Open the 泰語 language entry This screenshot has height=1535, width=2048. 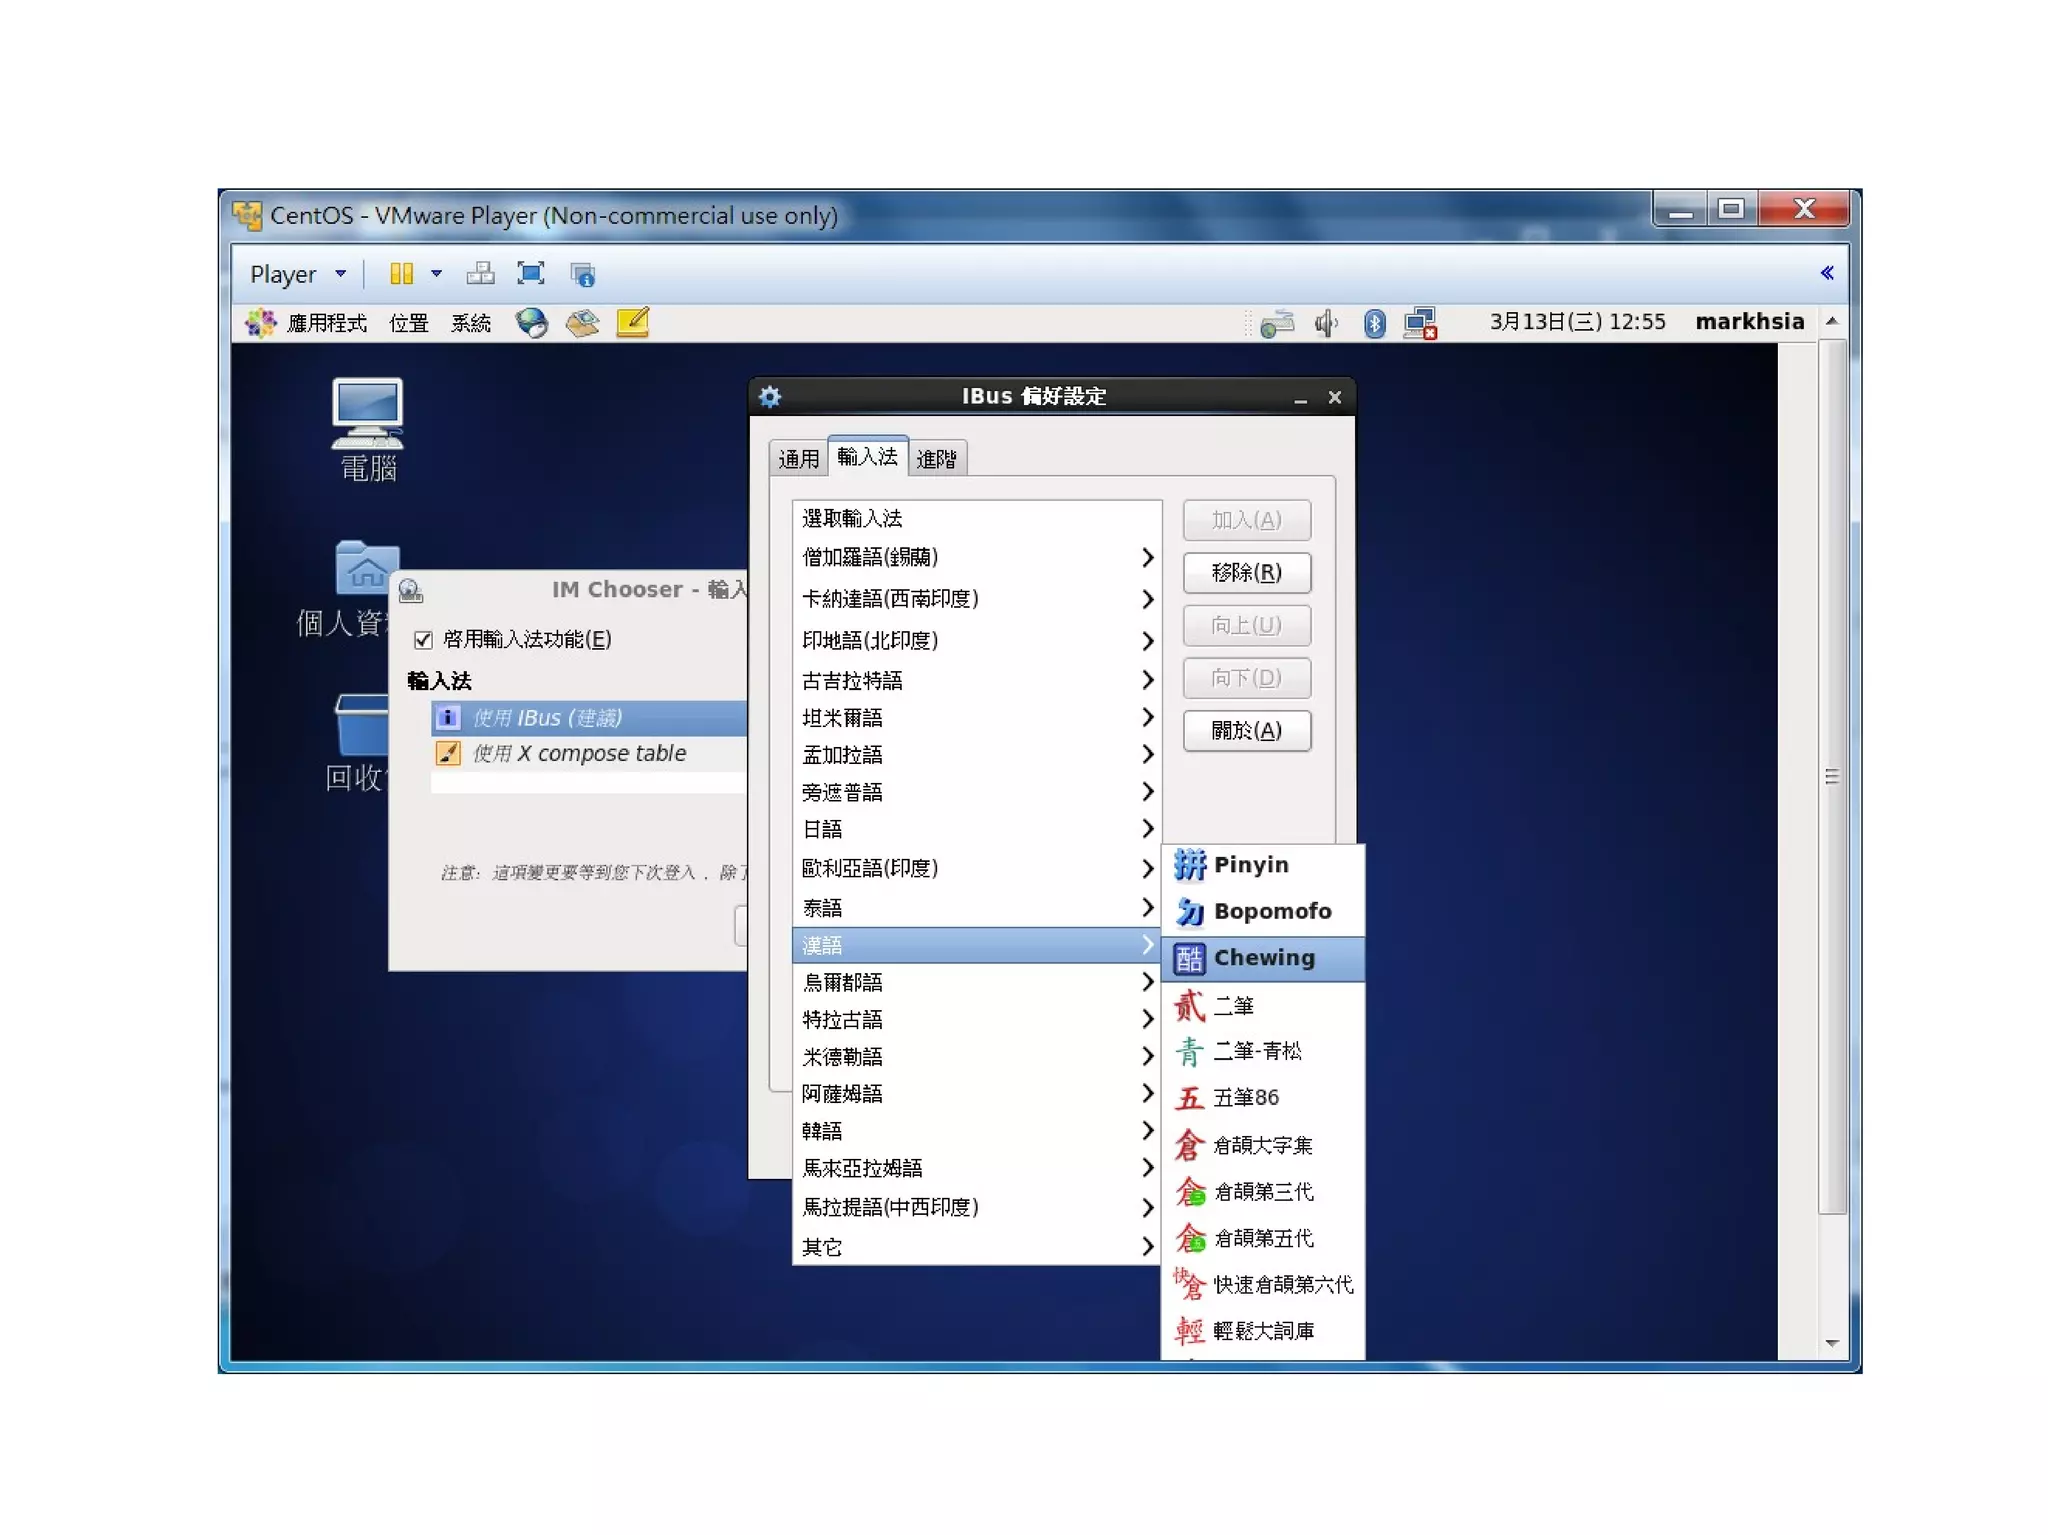(976, 908)
